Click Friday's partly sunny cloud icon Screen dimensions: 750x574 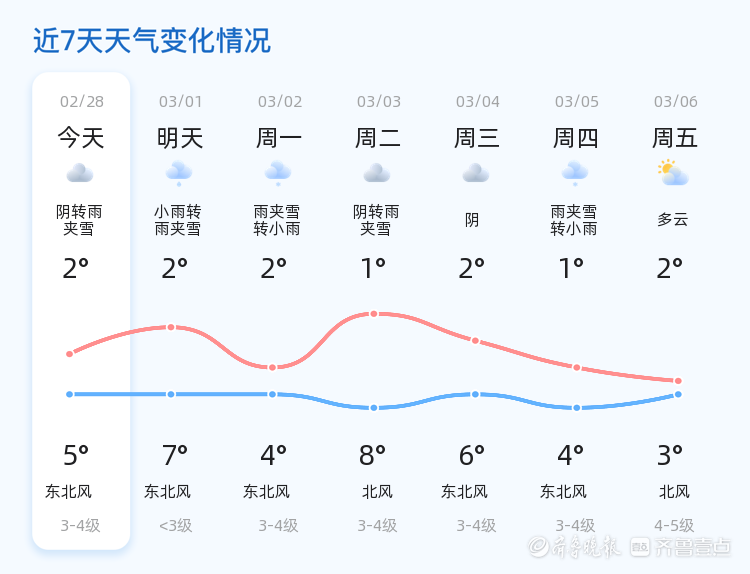[x=673, y=173]
